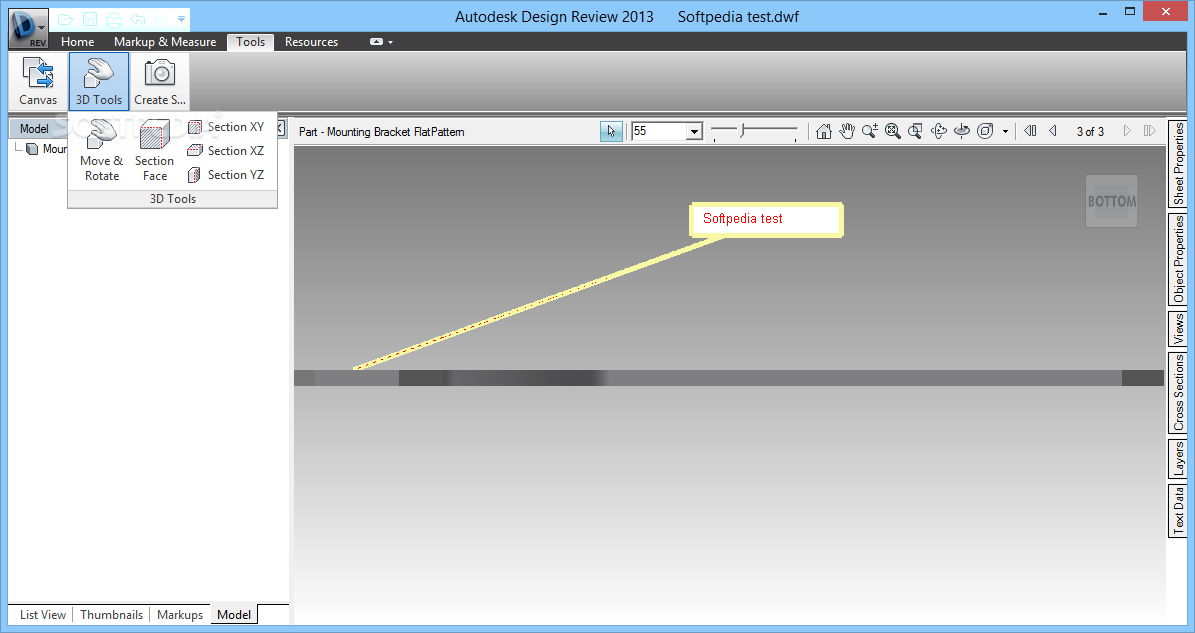
Task: Switch to the Markups bottom tab
Action: coord(180,615)
